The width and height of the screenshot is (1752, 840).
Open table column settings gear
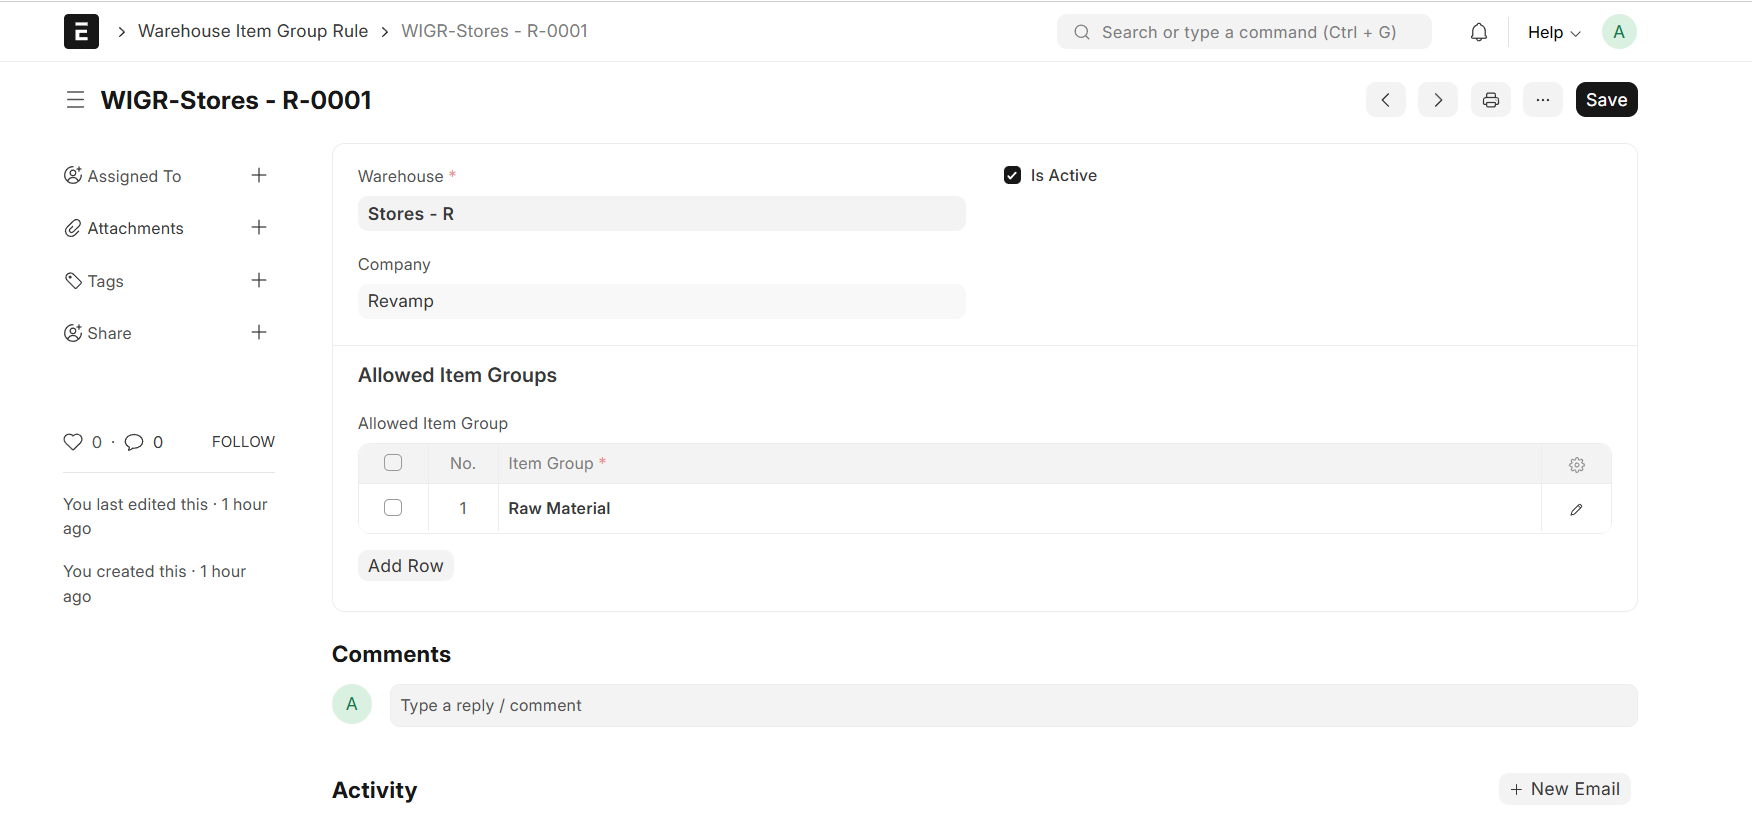1576,465
